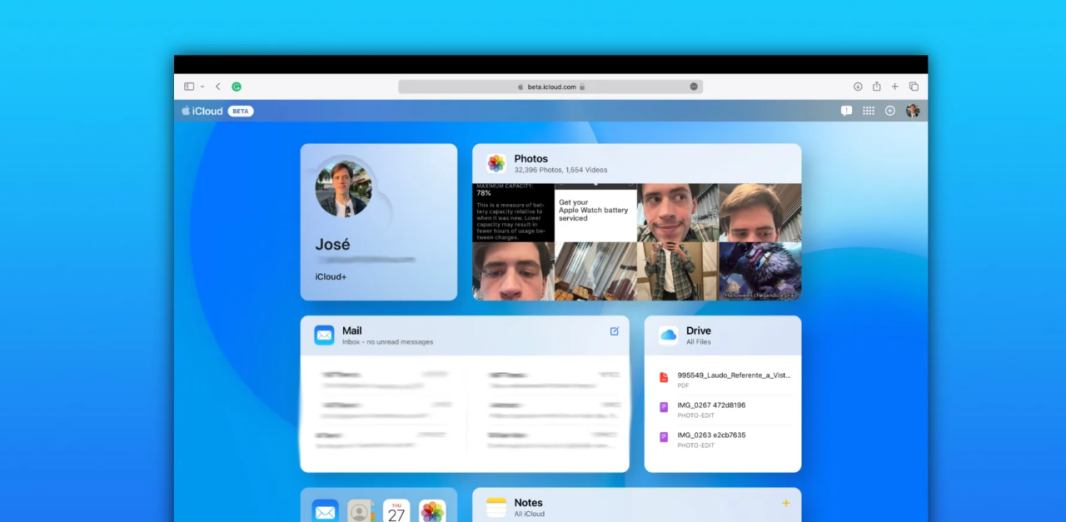1066x522 pixels.
Task: Show Safari downloads
Action: click(858, 86)
